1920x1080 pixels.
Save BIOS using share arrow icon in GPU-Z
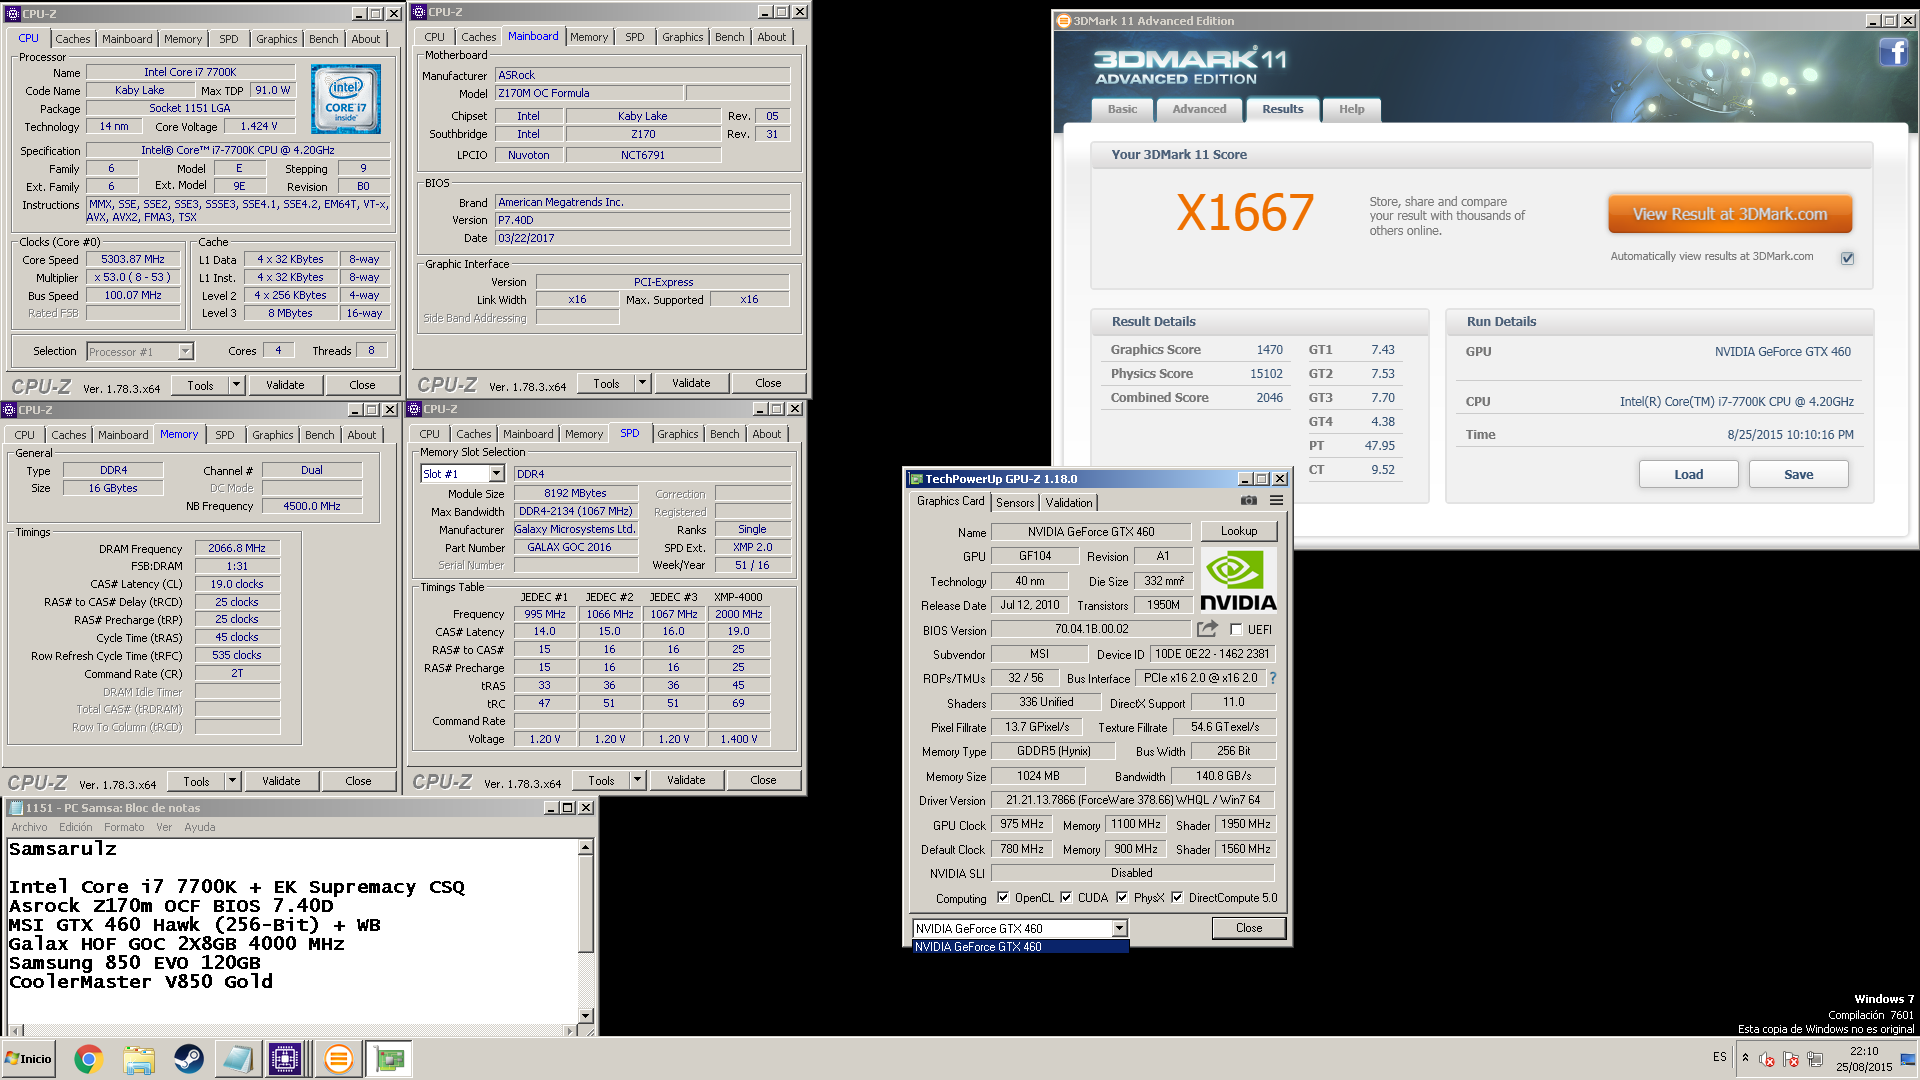pyautogui.click(x=1207, y=629)
